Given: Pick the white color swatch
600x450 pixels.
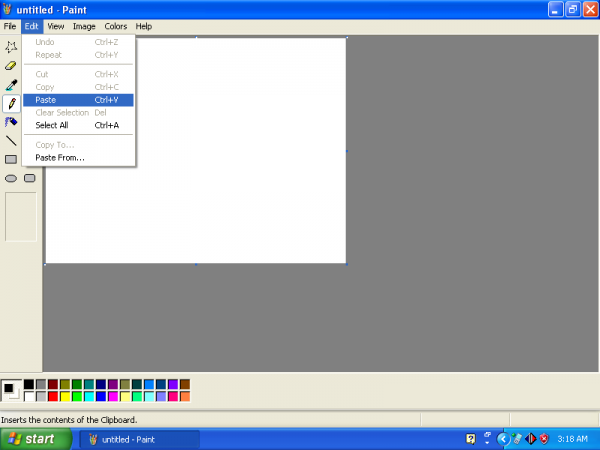Looking at the screenshot, I should point(29,396).
